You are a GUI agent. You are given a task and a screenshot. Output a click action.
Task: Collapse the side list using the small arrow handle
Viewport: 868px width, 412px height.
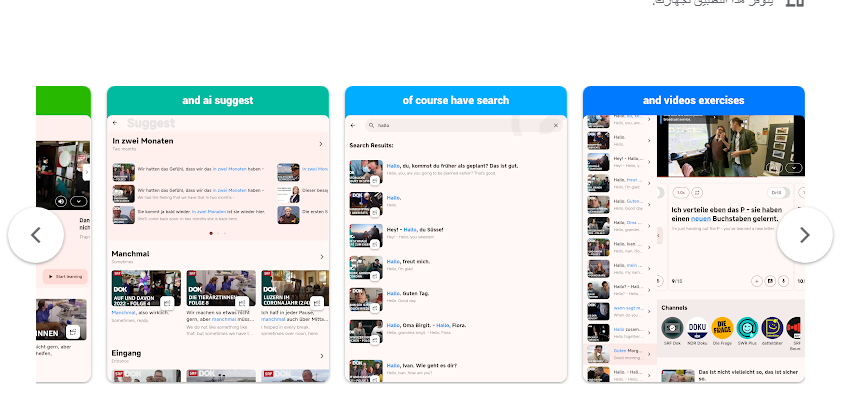(659, 235)
